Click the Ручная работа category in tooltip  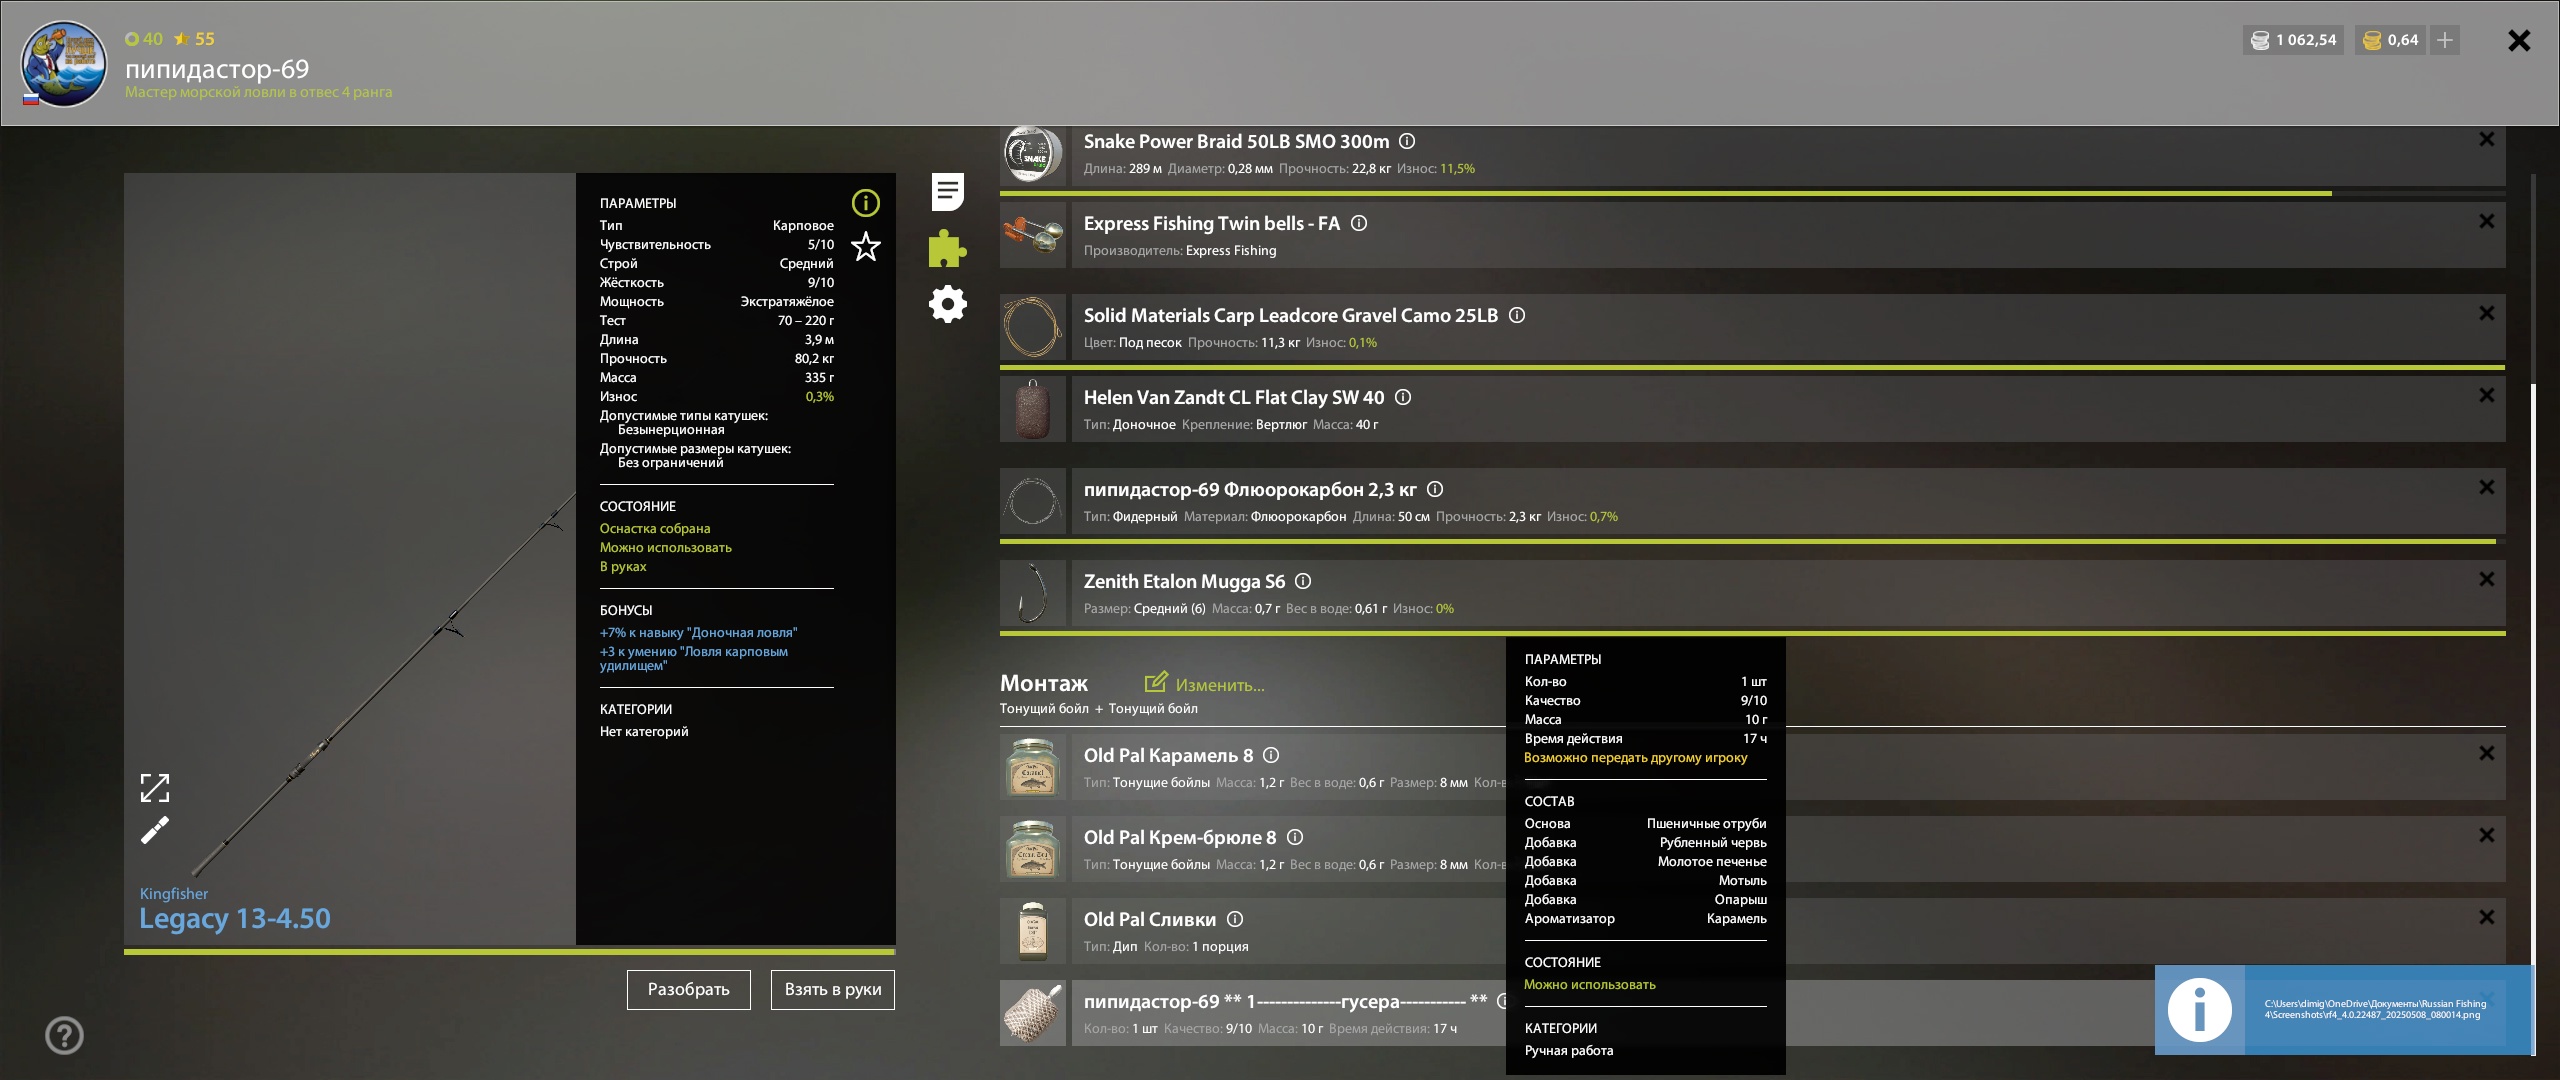1569,1050
